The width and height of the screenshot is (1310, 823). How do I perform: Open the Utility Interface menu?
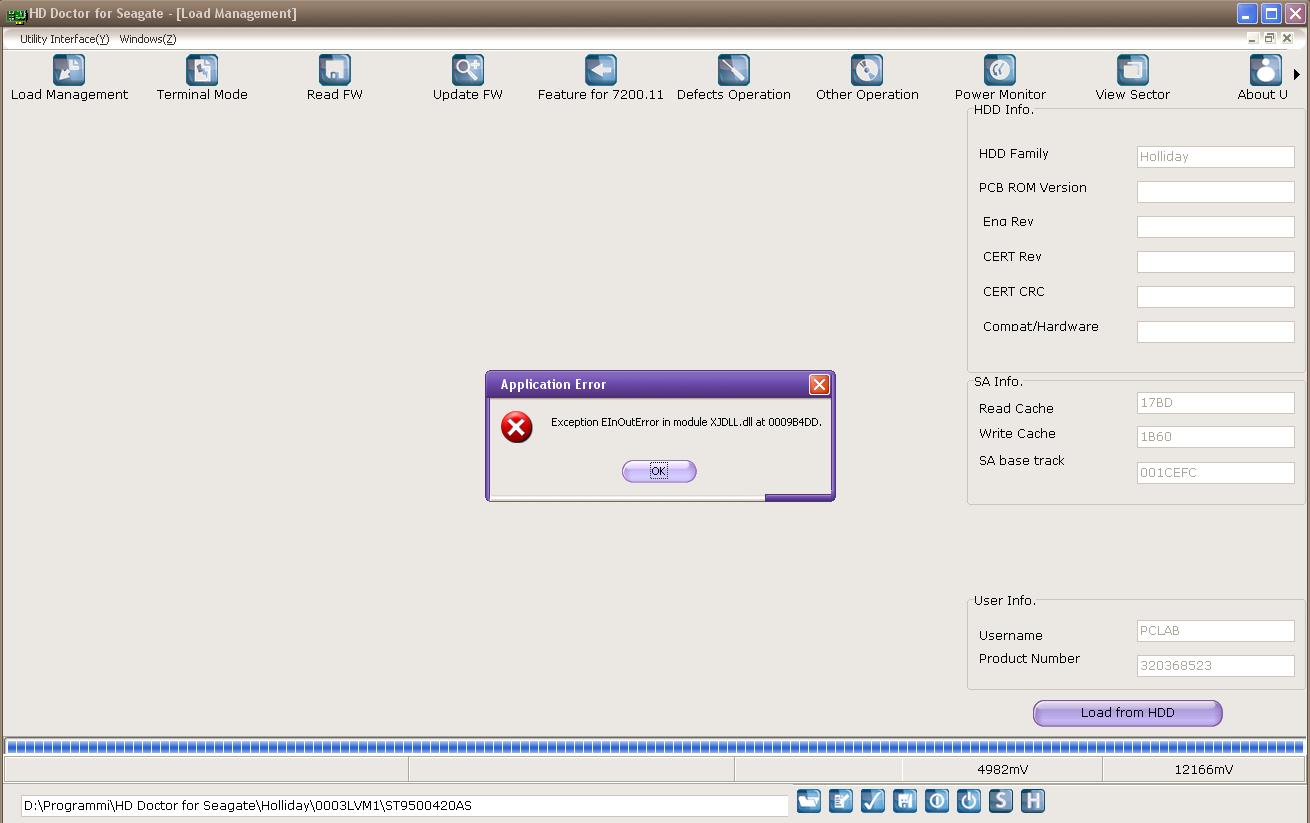pos(64,39)
